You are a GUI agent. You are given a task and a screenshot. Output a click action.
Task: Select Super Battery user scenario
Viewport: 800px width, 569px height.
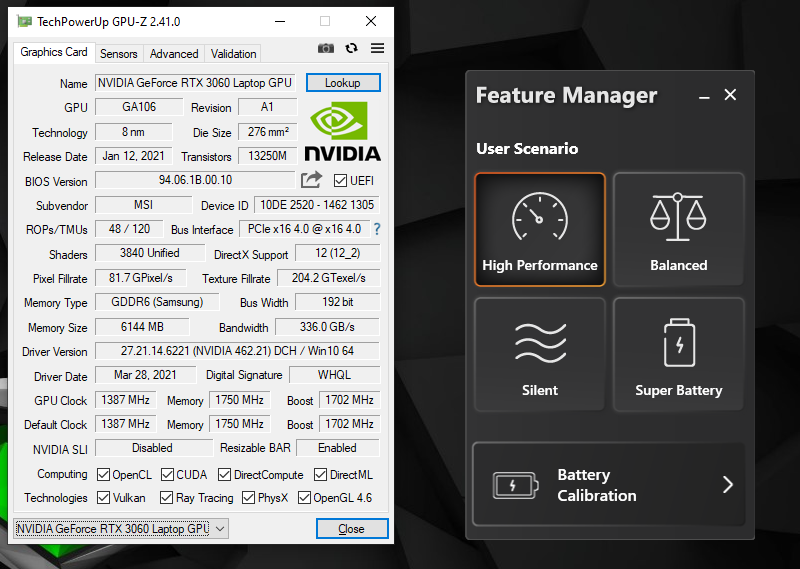678,354
